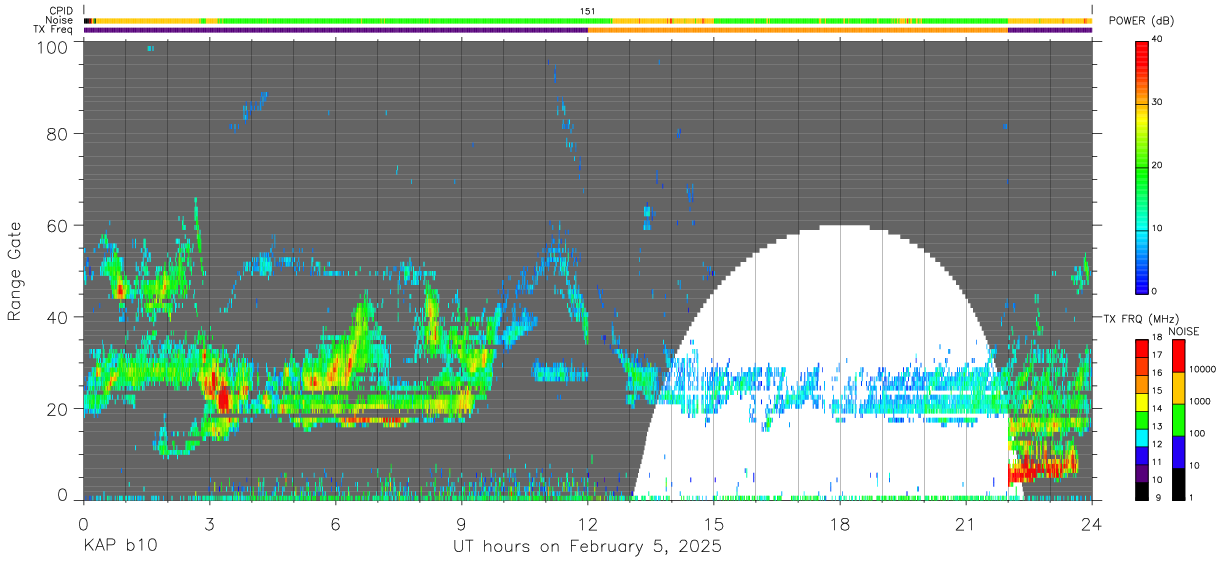Image resolution: width=1228 pixels, height=567 pixels.
Task: Click the 12 tick label on UT hours axis
Action: point(587,525)
